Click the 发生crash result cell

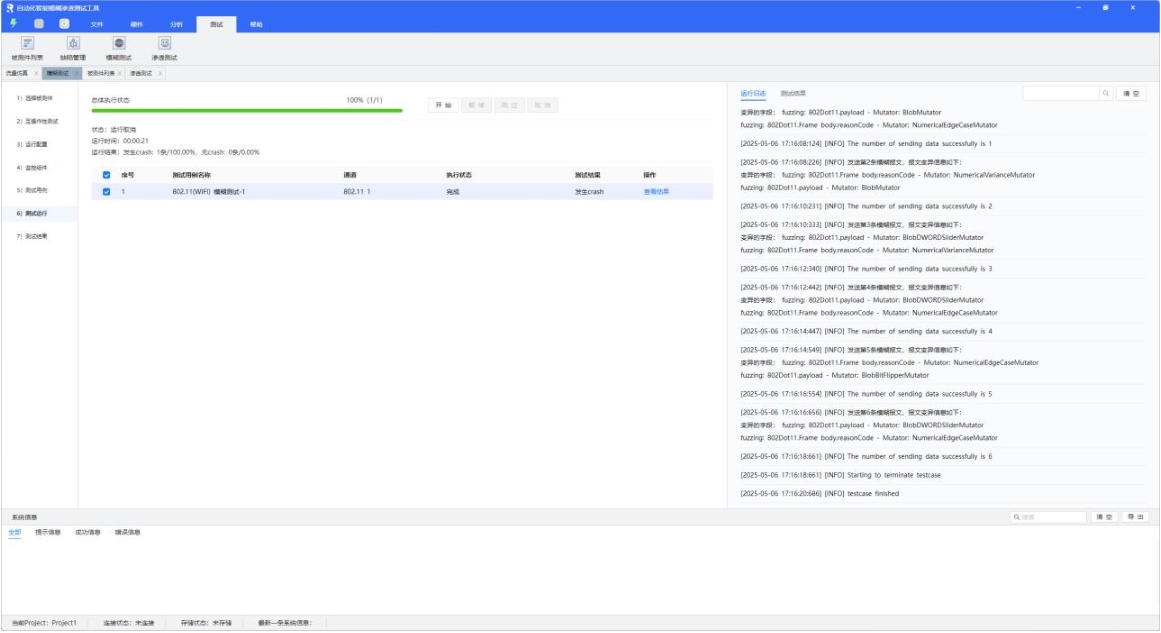[589, 192]
